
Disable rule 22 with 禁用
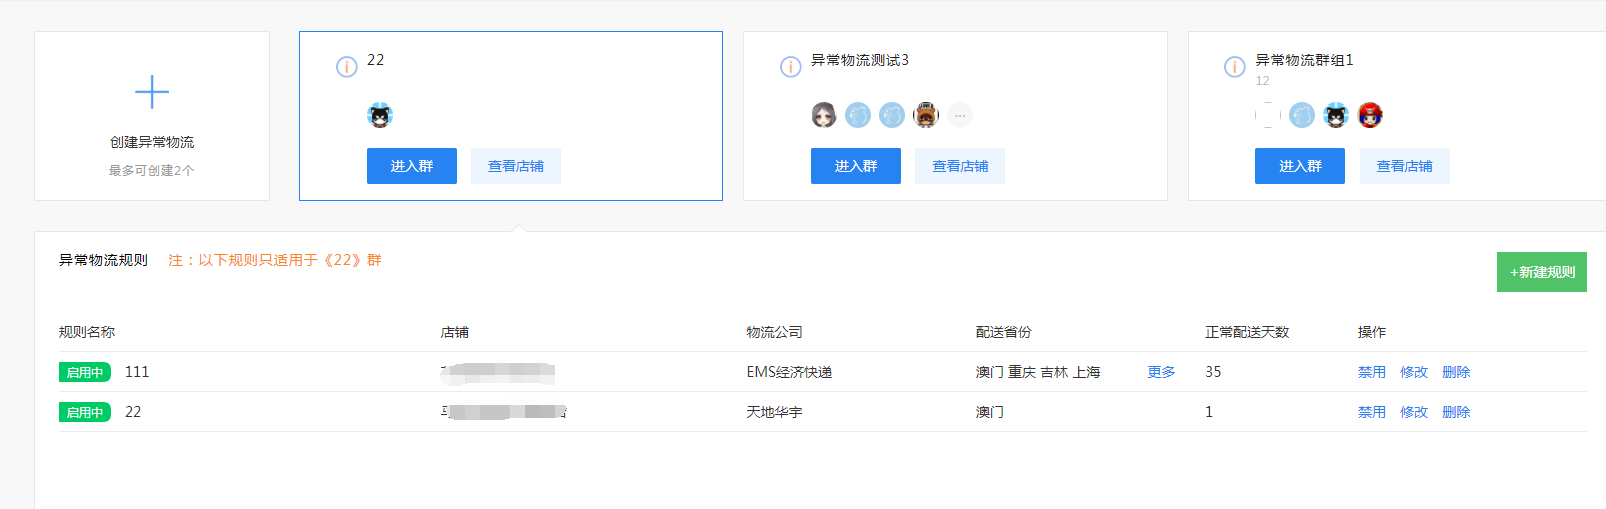point(1372,412)
